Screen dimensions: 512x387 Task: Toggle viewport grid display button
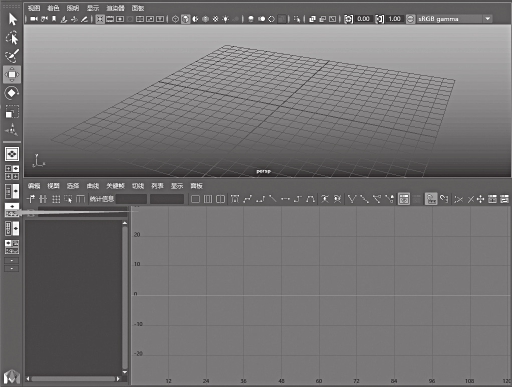tap(100, 19)
